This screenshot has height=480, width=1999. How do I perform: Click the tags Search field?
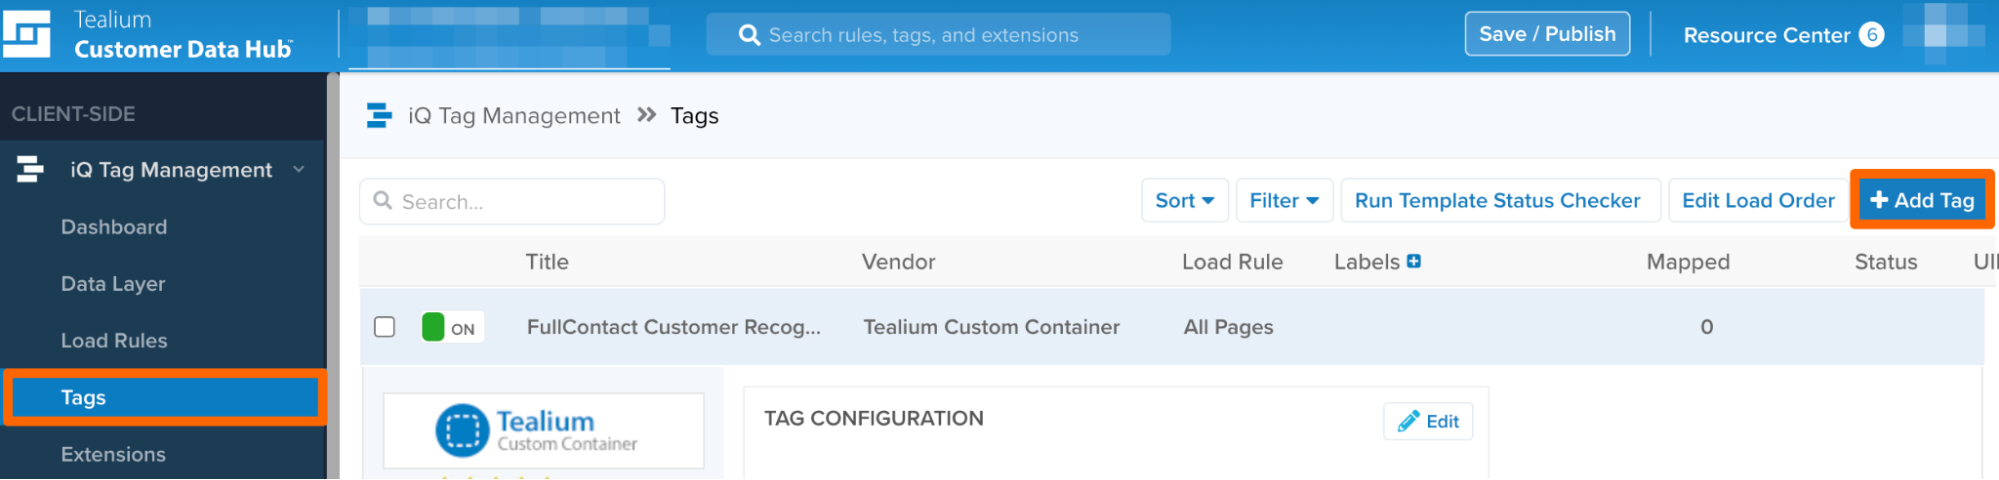click(512, 202)
